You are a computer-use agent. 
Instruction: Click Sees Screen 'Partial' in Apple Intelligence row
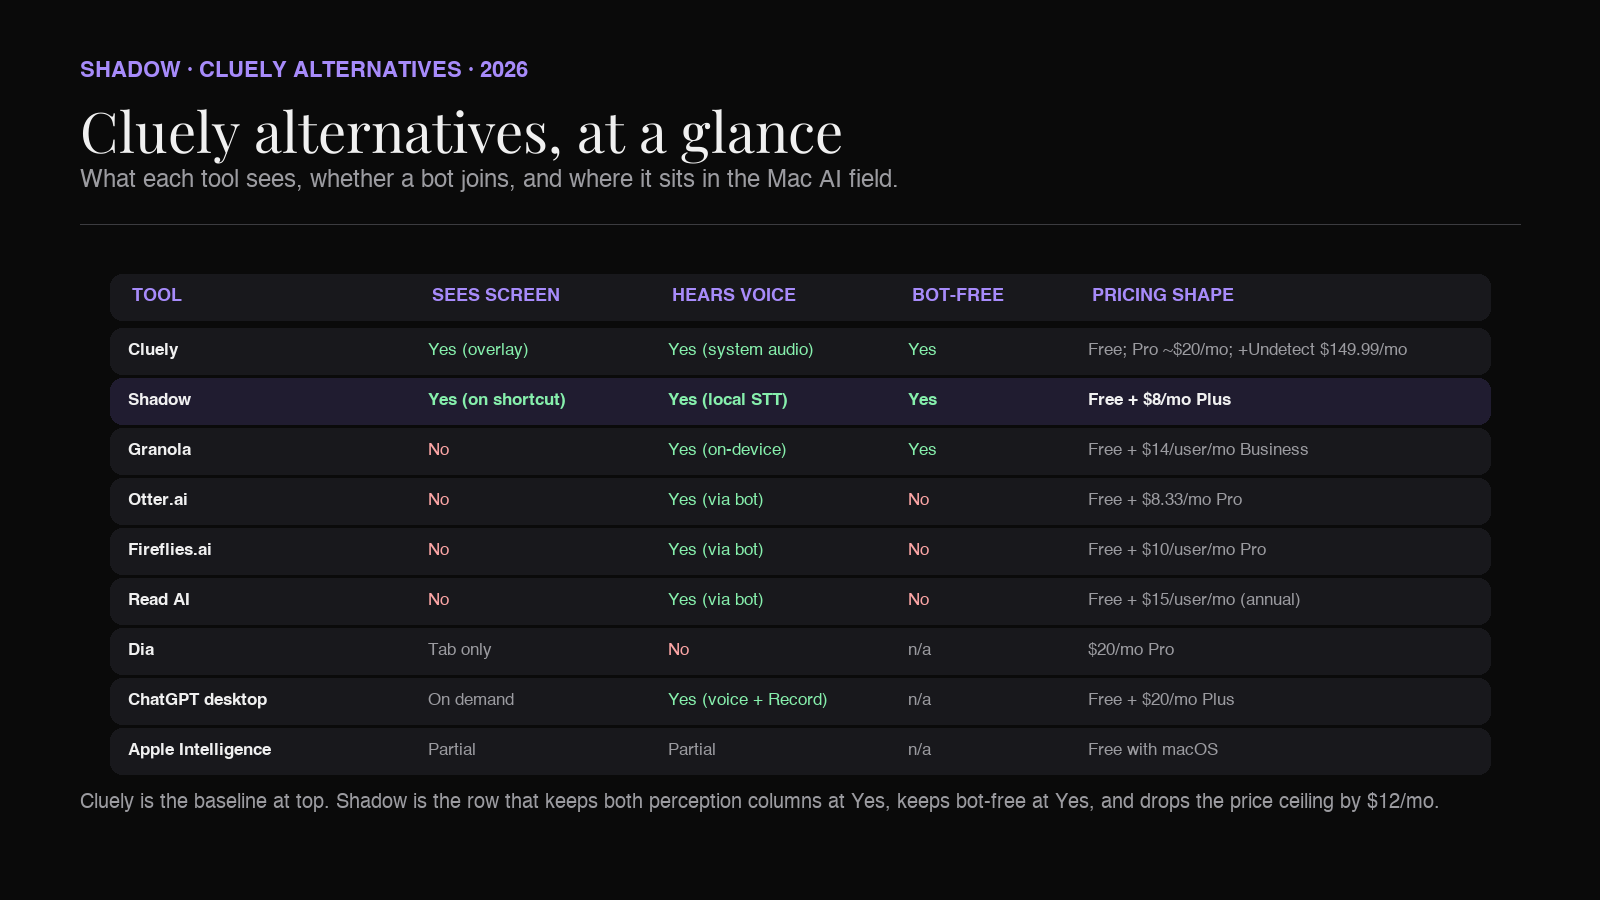452,750
